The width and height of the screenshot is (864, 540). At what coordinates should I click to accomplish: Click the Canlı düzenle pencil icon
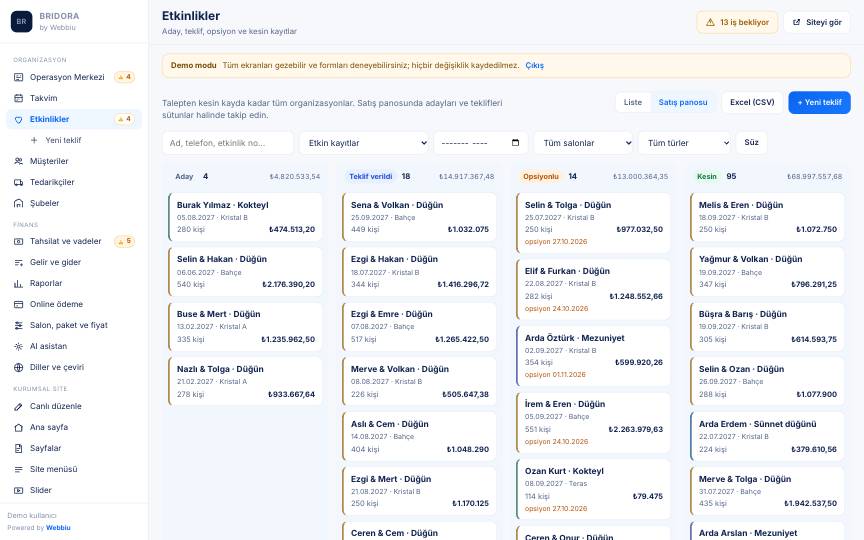coord(18,406)
